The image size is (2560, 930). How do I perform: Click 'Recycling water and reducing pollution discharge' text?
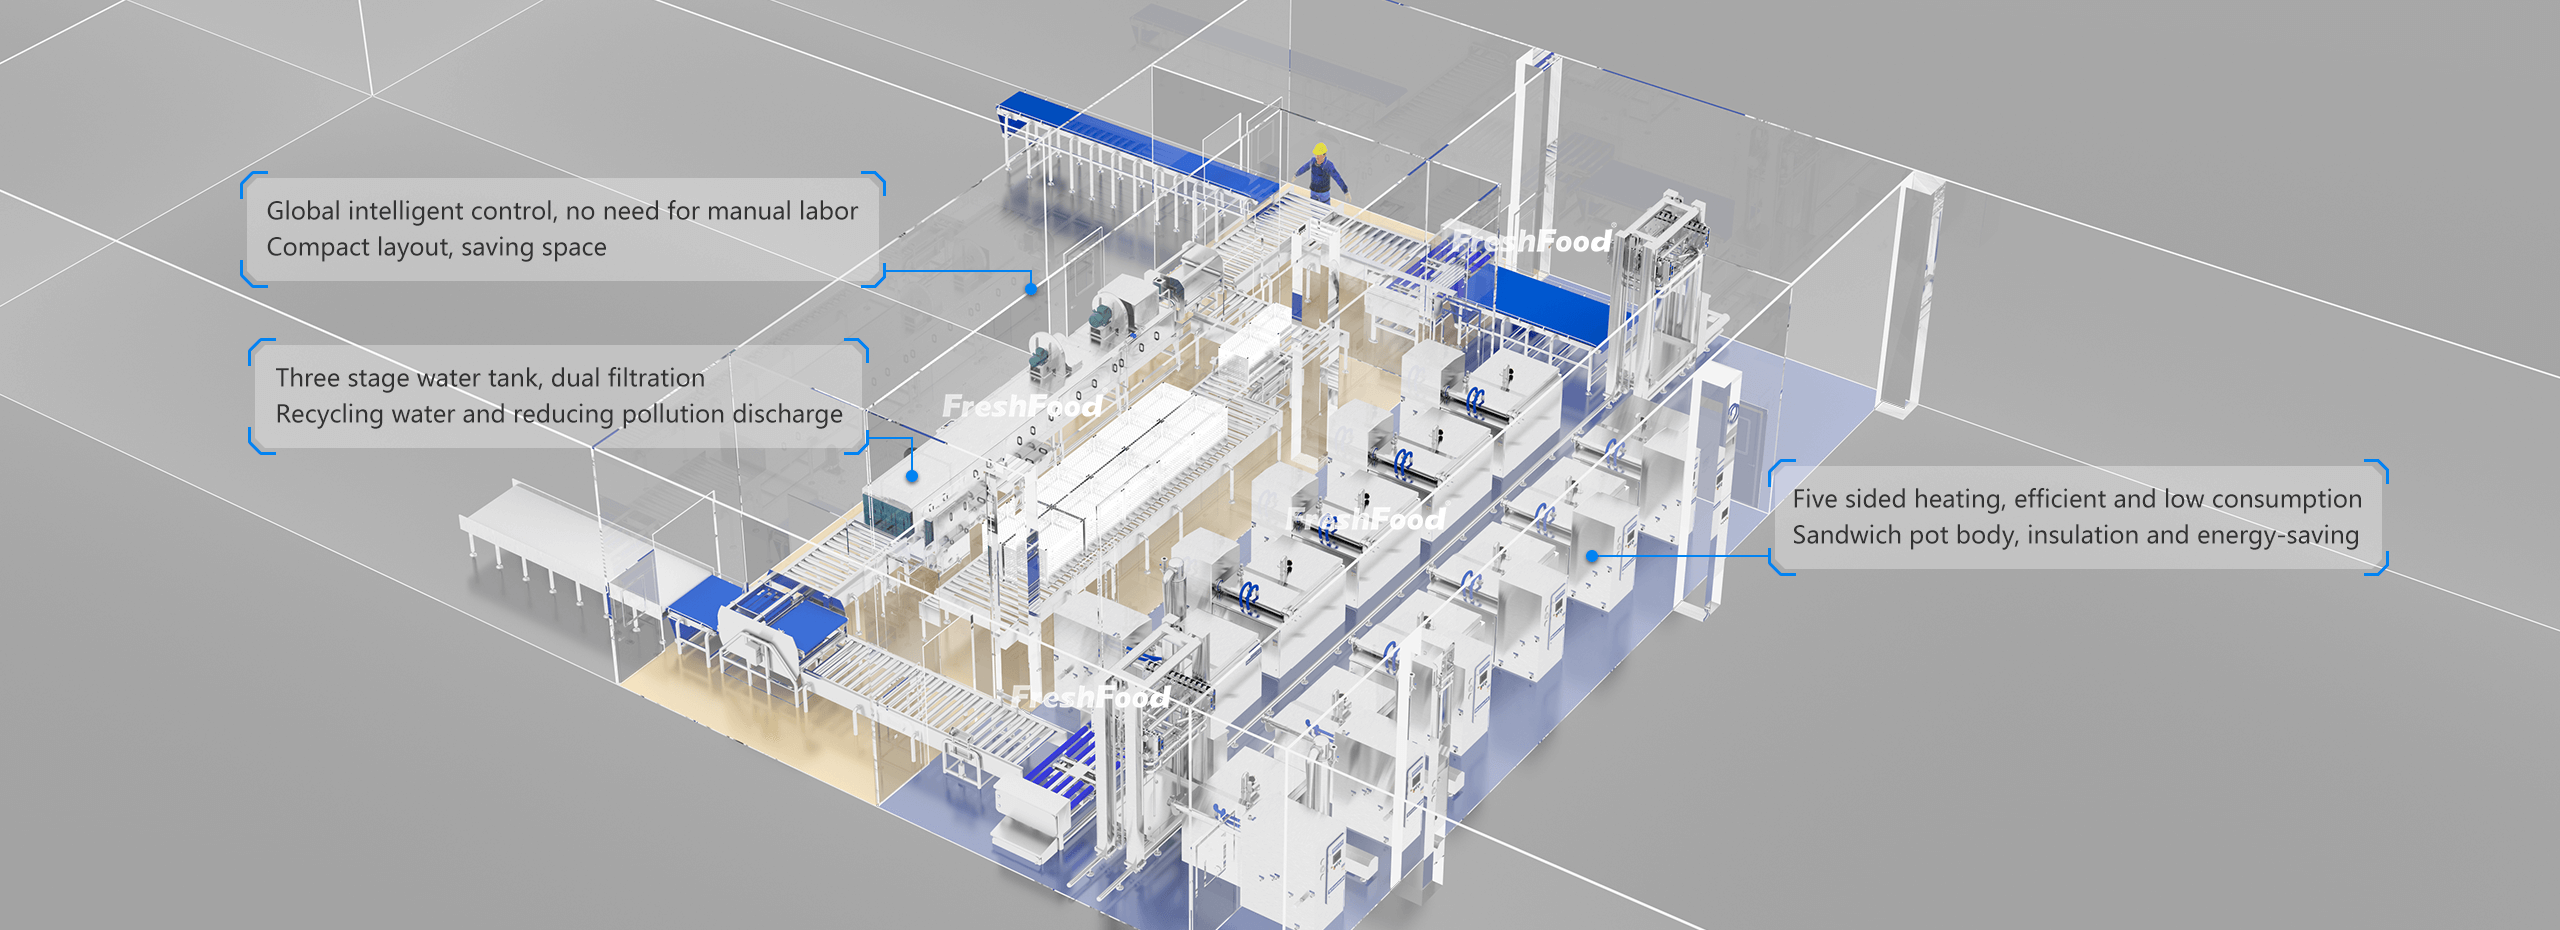point(558,414)
